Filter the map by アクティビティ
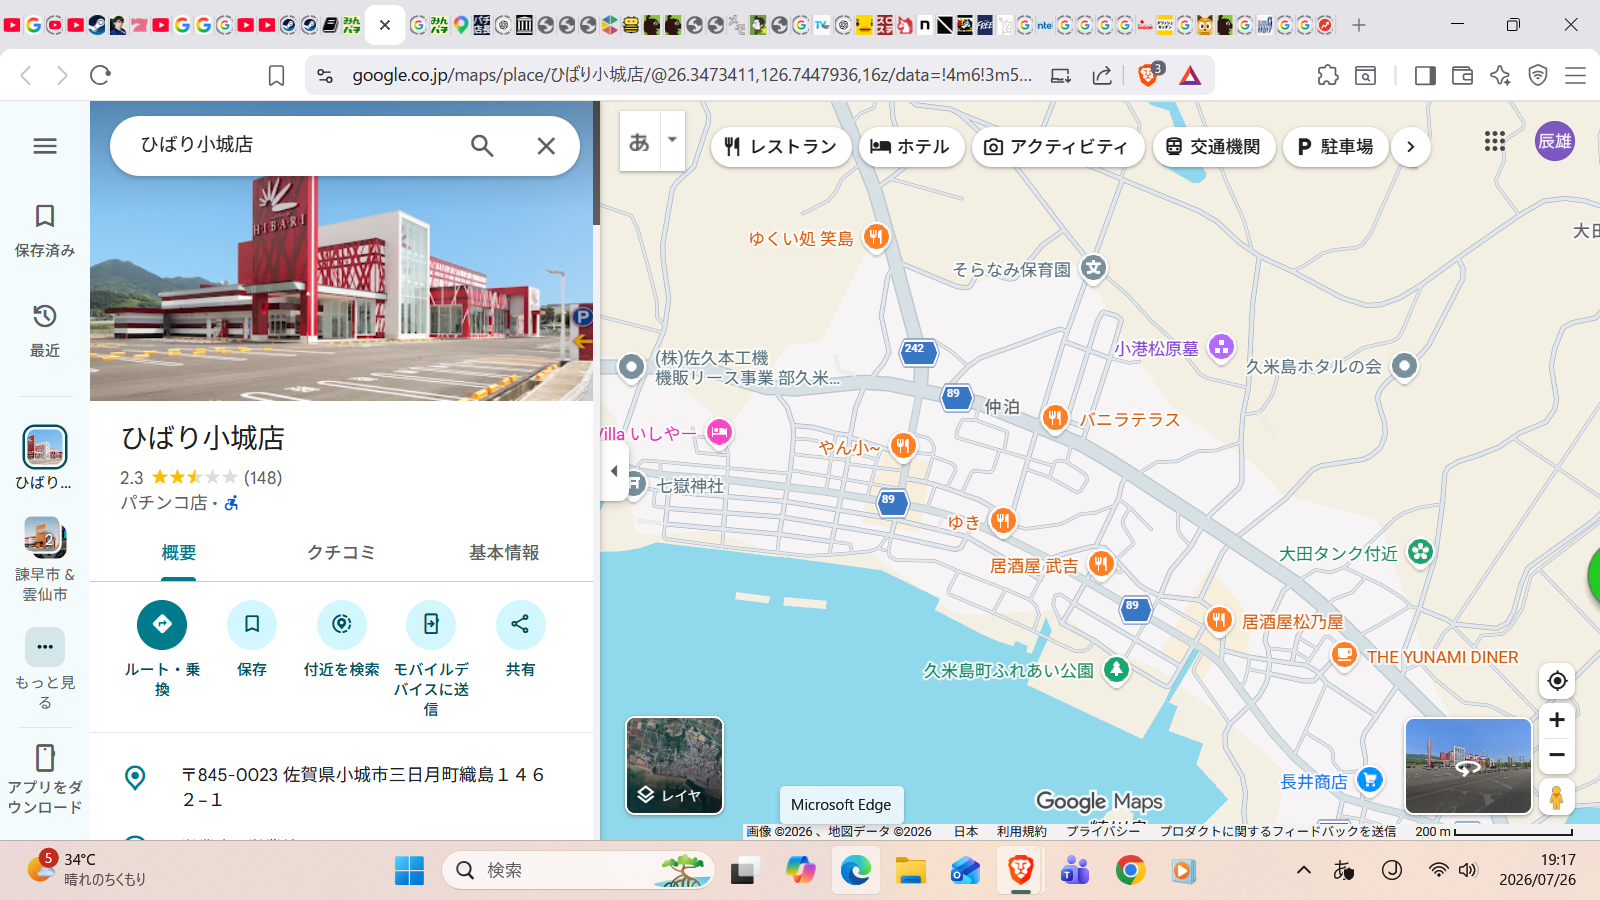The height and width of the screenshot is (900, 1600). (1057, 147)
